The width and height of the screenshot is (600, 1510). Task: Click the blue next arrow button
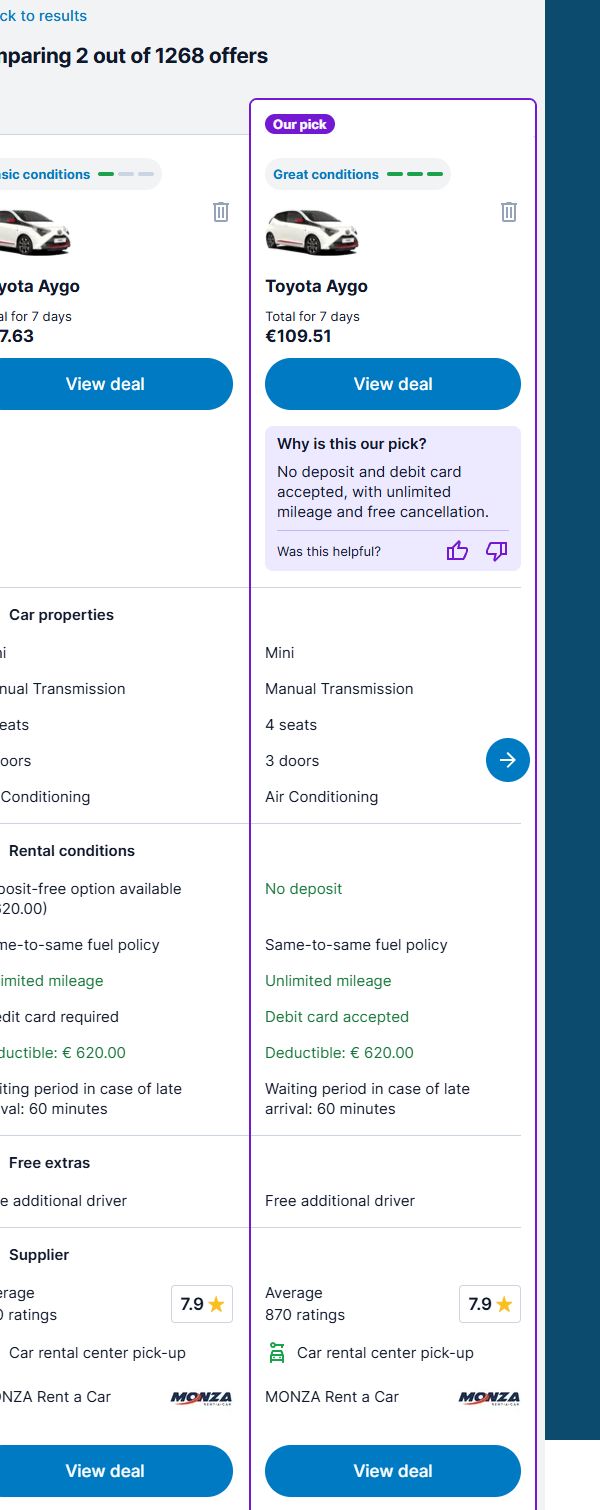tap(508, 760)
